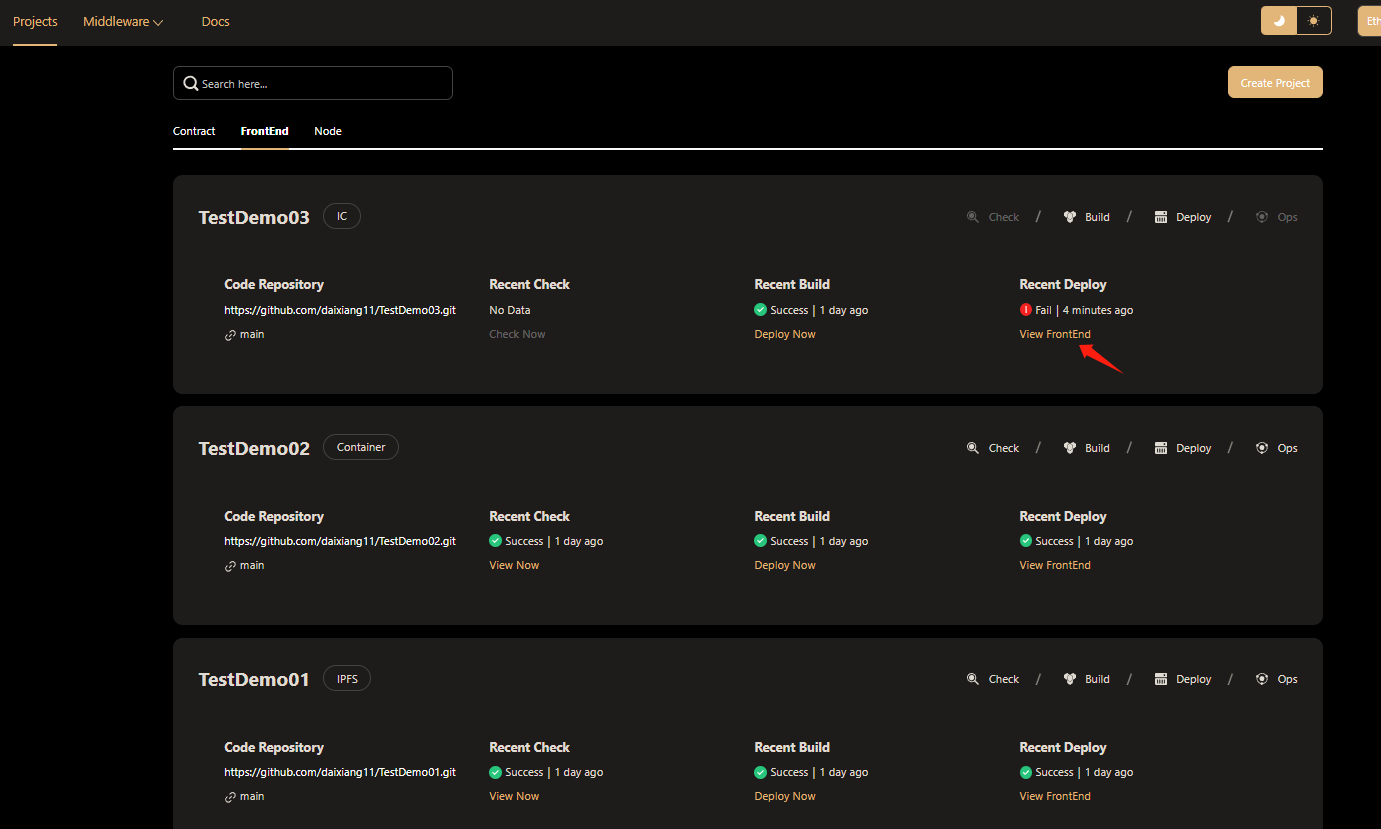This screenshot has width=1381, height=829.
Task: Open the Projects nav item
Action: [x=35, y=21]
